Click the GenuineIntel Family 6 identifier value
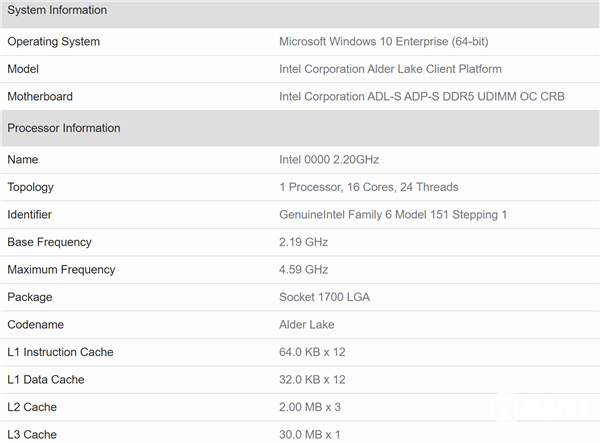This screenshot has height=443, width=600. coord(393,215)
